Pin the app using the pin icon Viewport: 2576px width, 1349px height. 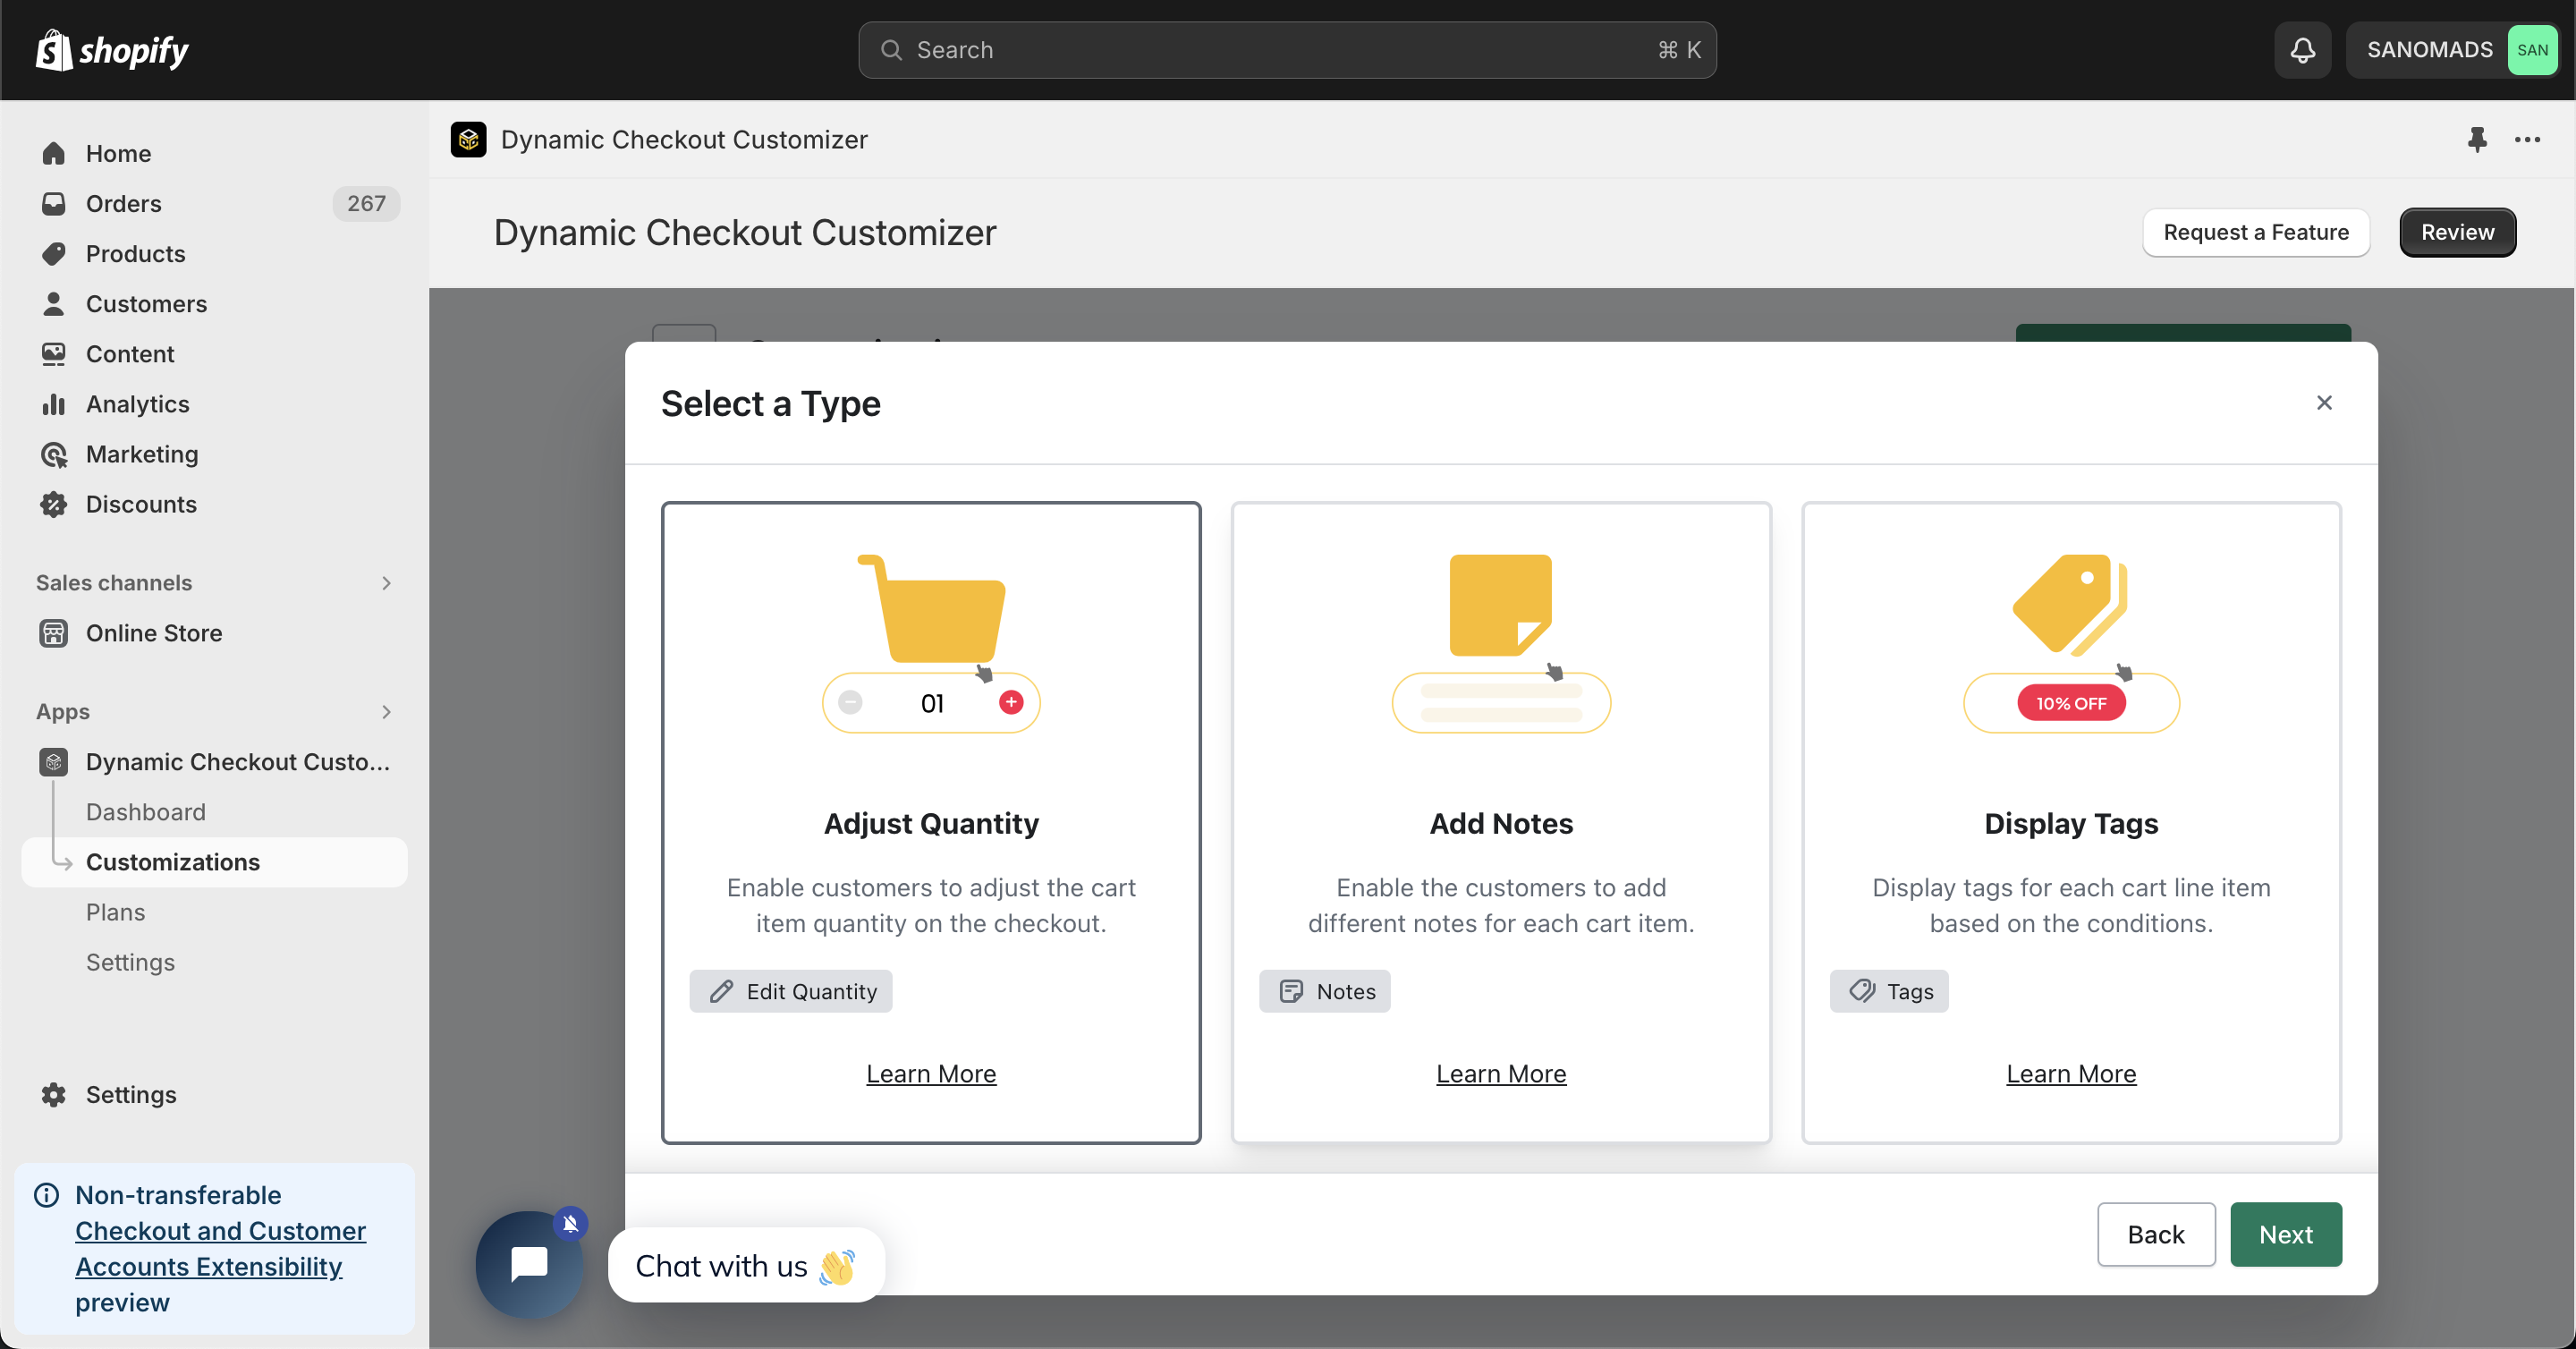(2476, 140)
